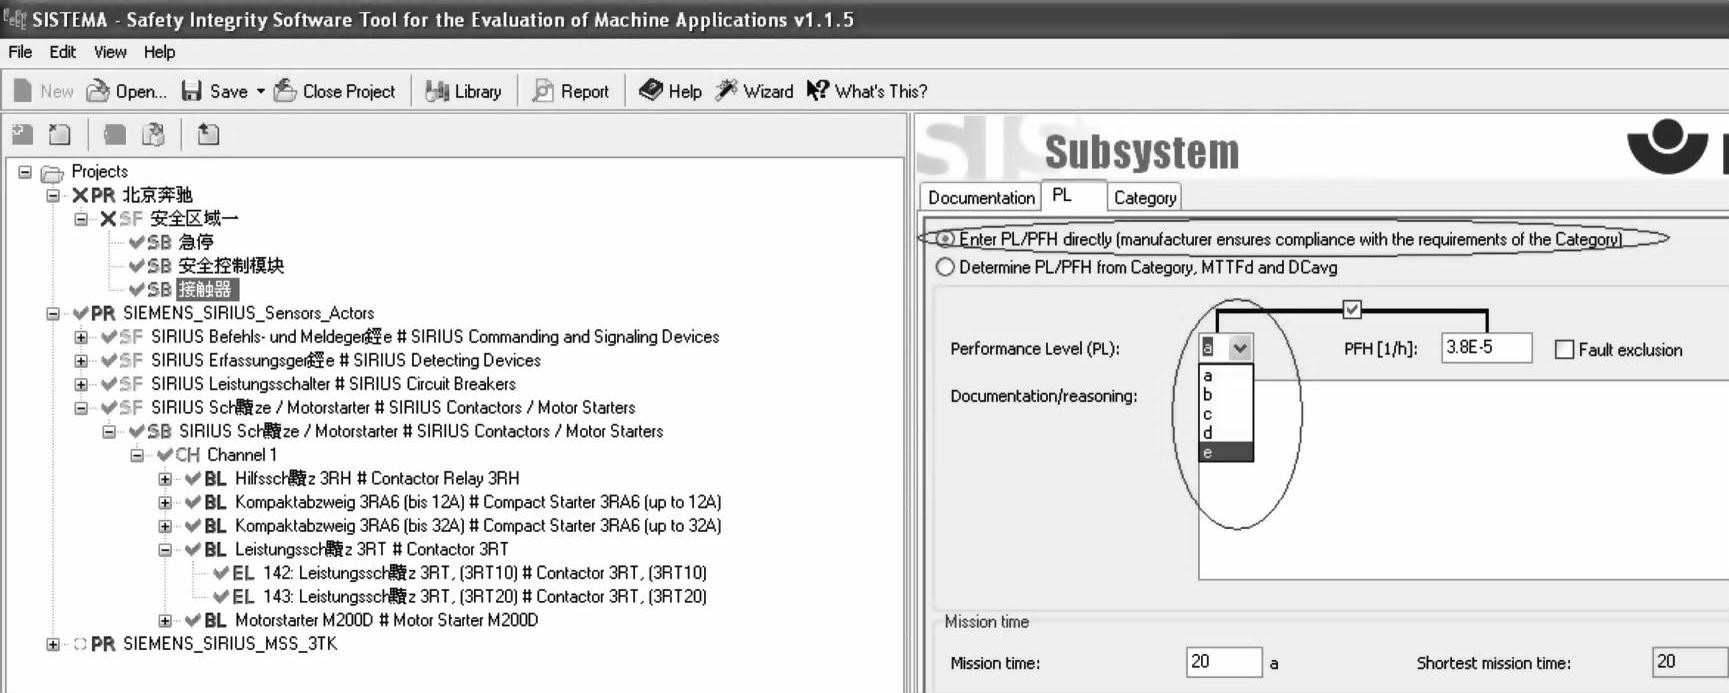Open the Save button dropdown arrow

[x=261, y=91]
